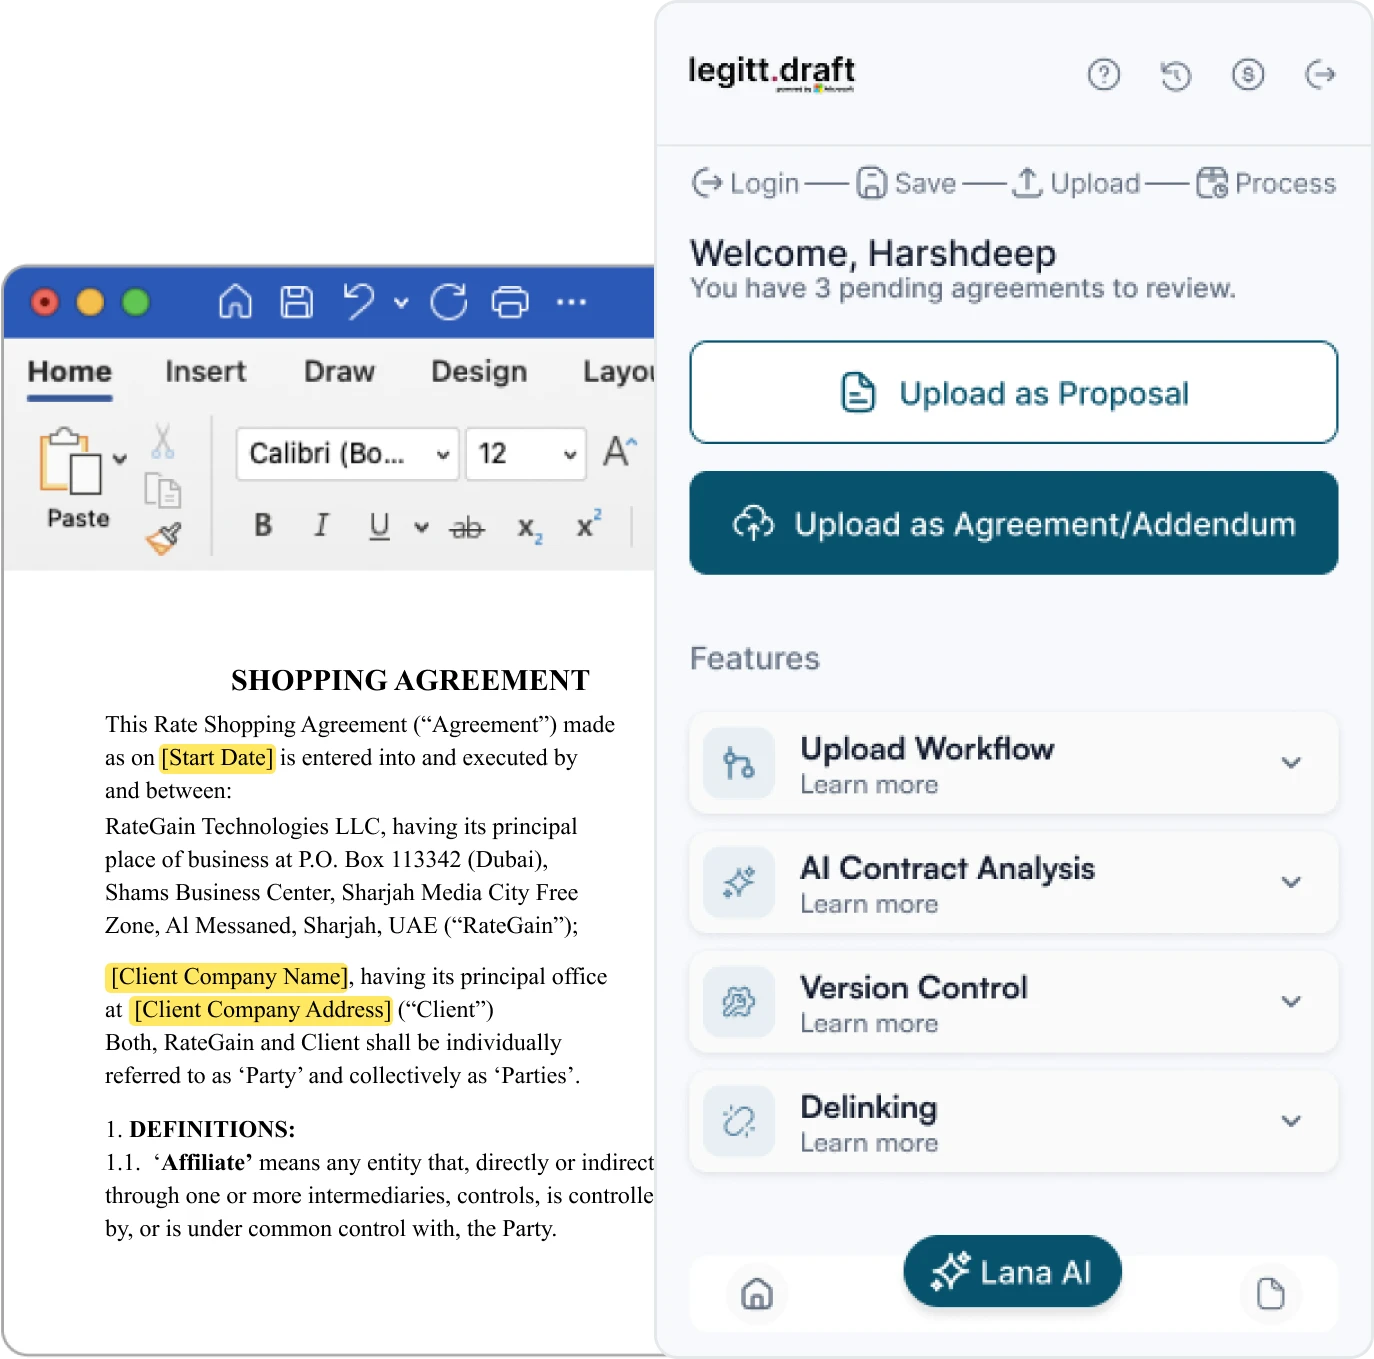Viewport: 1374px width, 1359px height.
Task: Click the Undo arrow in Word toolbar
Action: 358,302
